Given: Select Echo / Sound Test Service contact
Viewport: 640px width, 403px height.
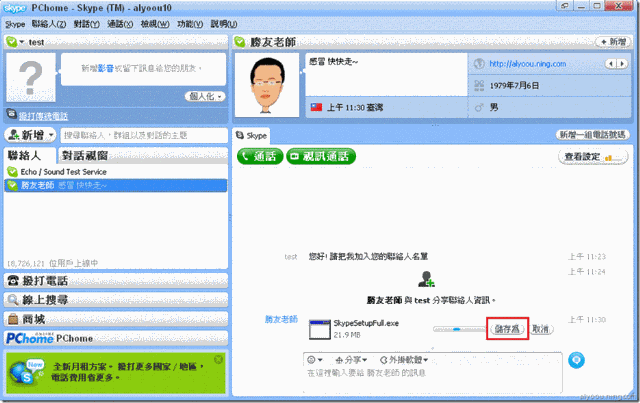Looking at the screenshot, I should 116,172.
